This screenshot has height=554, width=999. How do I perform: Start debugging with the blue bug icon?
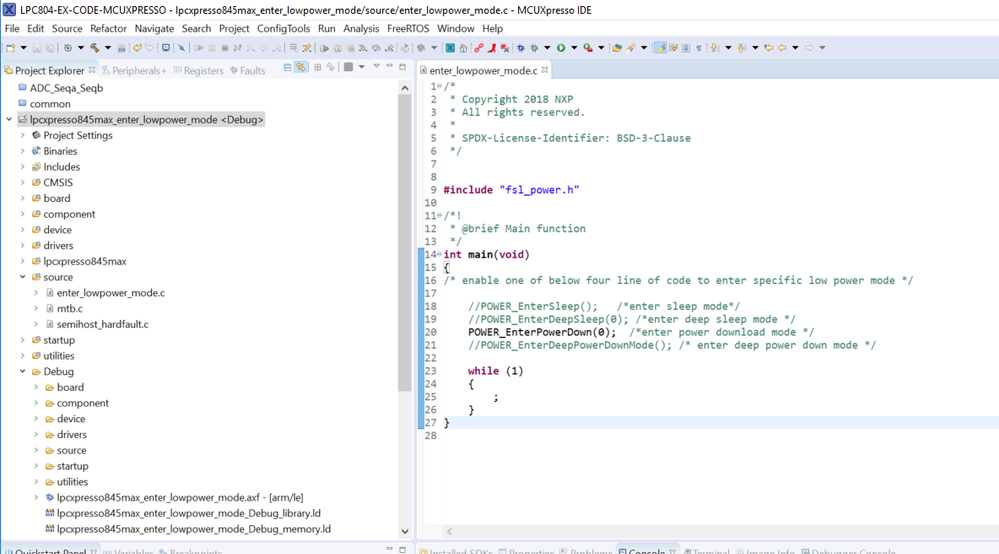[x=521, y=48]
